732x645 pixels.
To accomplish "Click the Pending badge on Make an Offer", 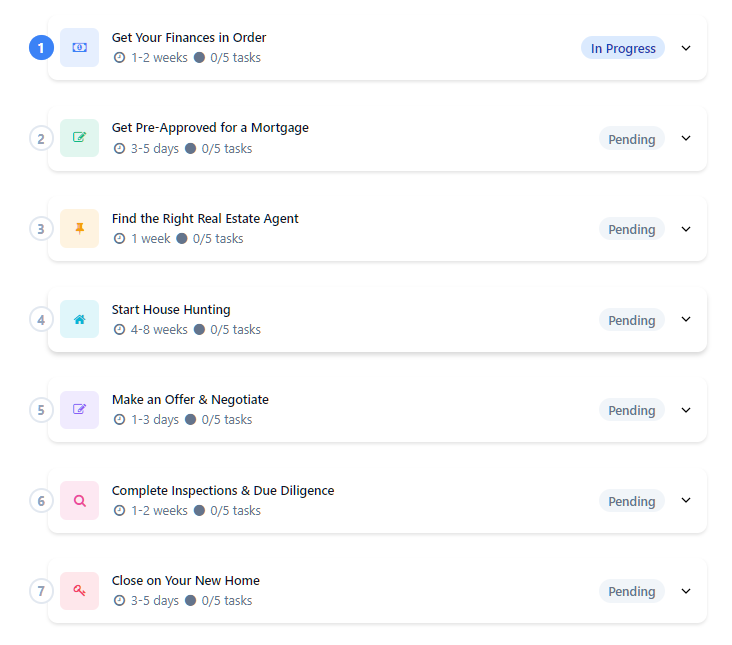I will pos(631,410).
